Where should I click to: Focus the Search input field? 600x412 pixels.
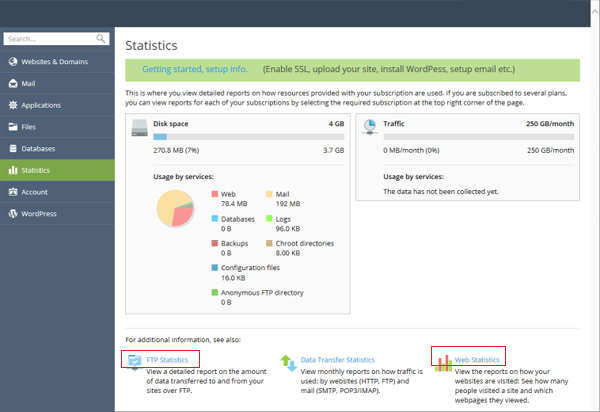[x=50, y=39]
